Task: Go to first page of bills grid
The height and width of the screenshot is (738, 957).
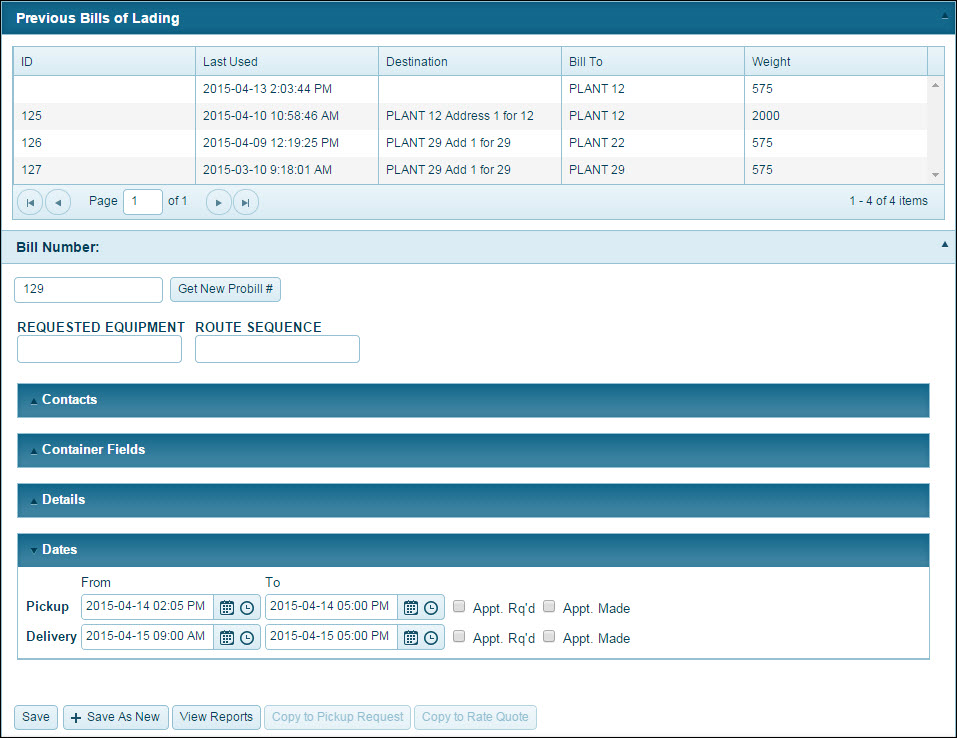Action: [30, 202]
